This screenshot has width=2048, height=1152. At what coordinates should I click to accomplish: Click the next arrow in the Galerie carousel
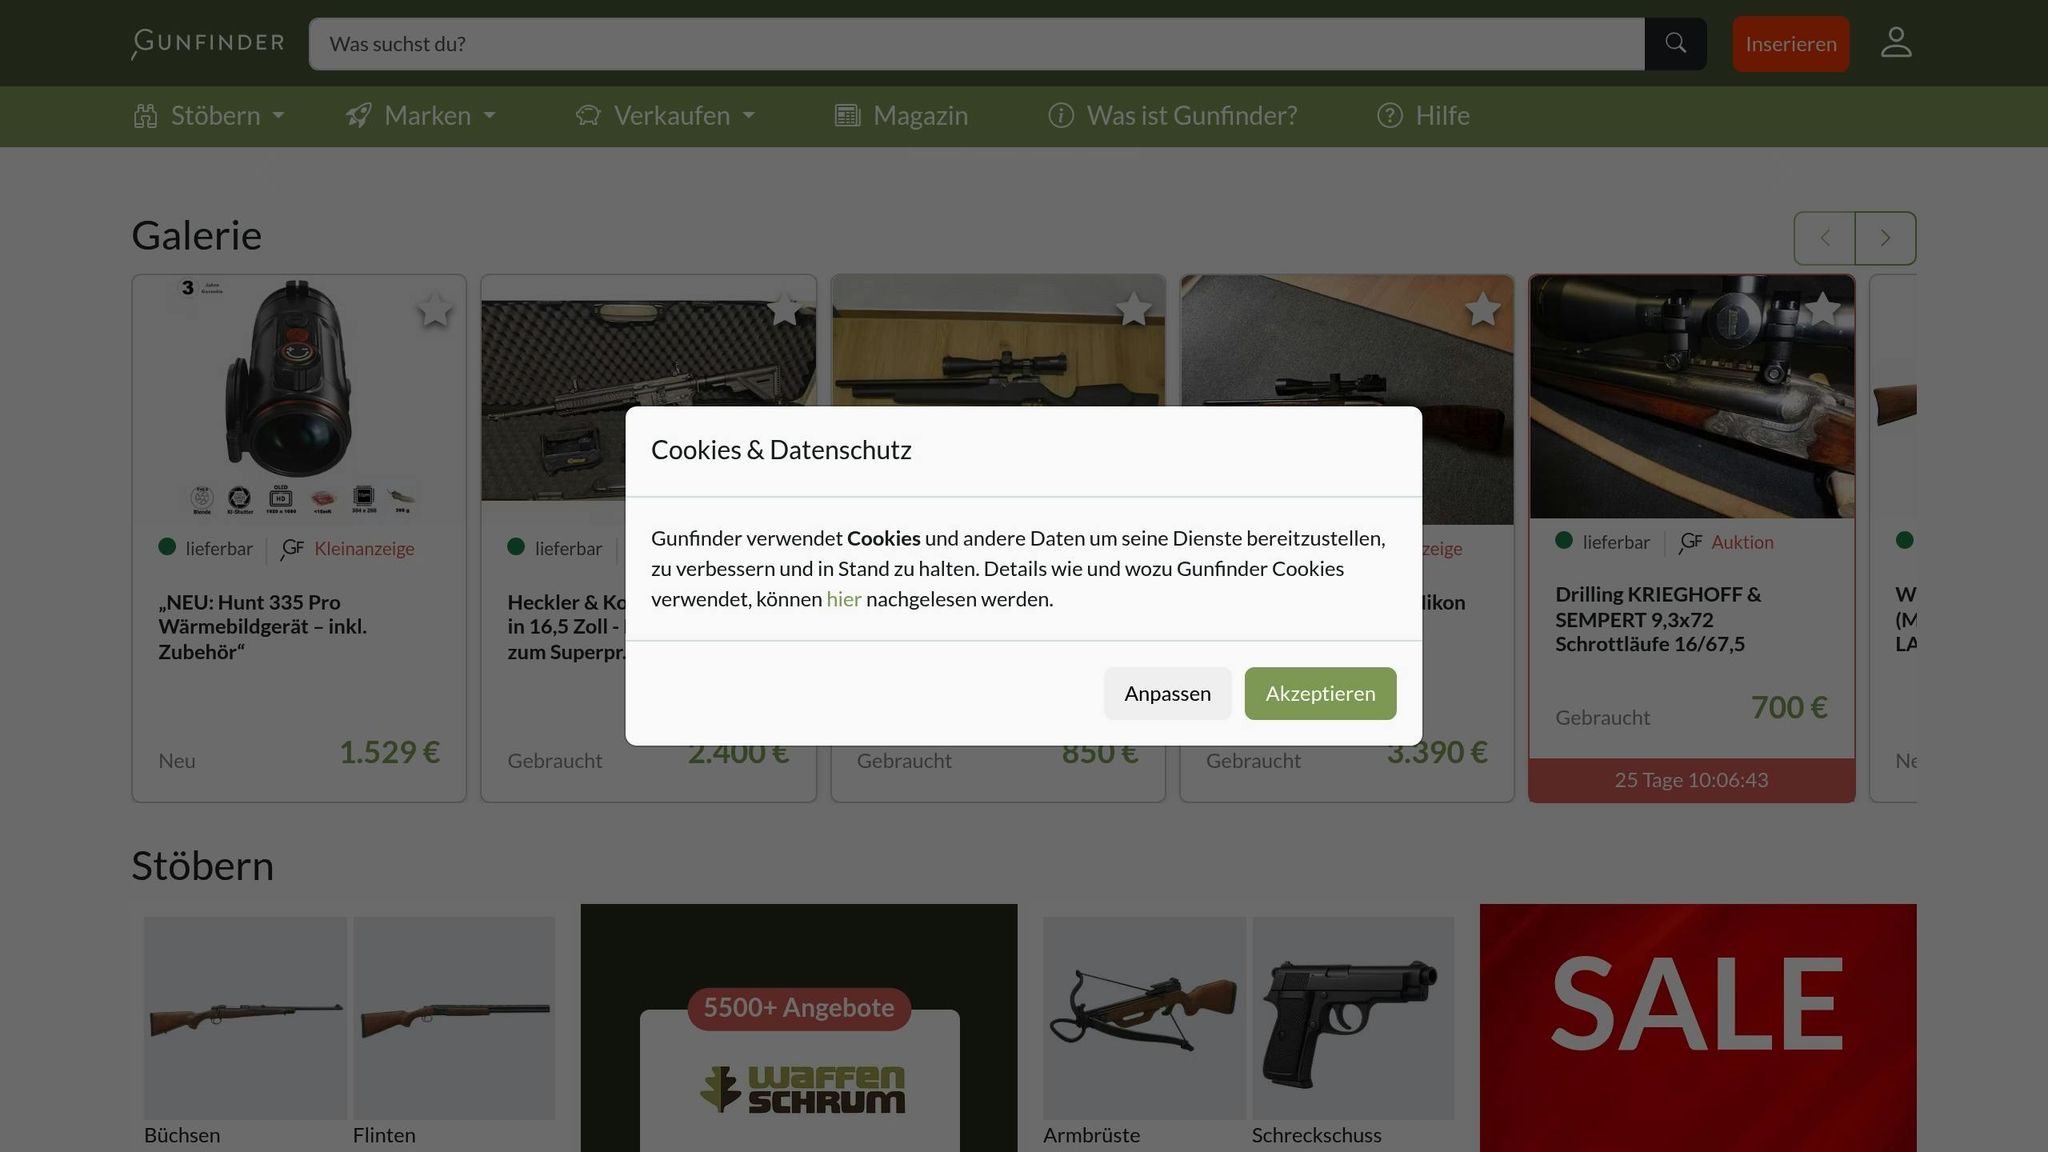tap(1885, 238)
